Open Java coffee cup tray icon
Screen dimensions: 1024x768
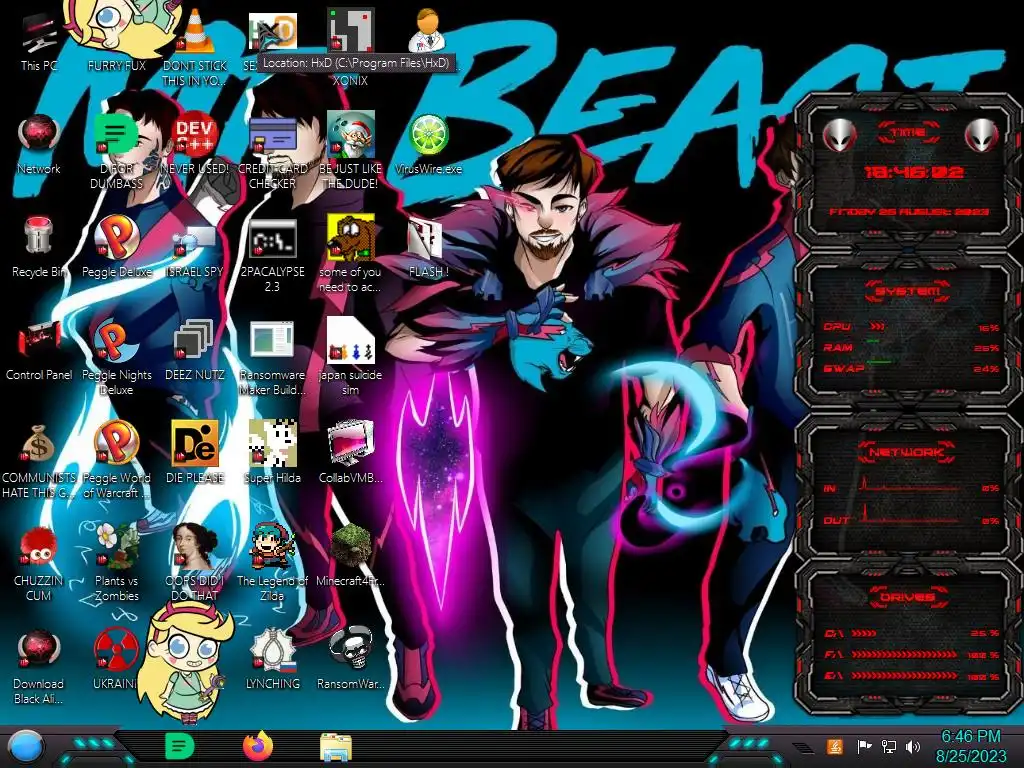pyautogui.click(x=835, y=746)
